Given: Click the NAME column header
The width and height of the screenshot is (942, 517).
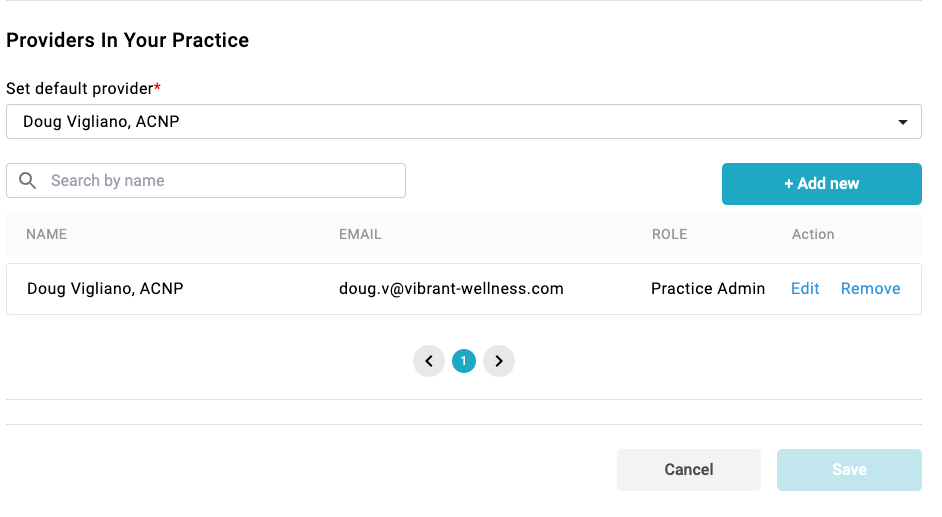Looking at the screenshot, I should coord(47,234).
